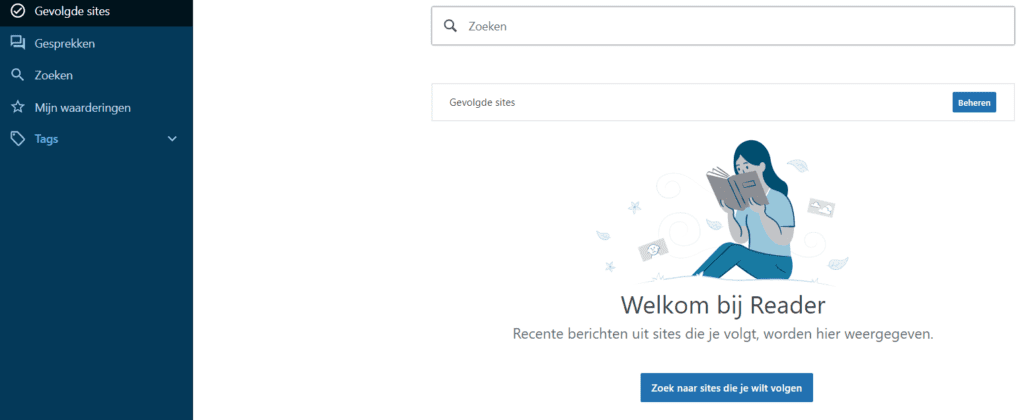Click the speech bubbles icon for Gesprekken
This screenshot has width=1024, height=420.
tap(18, 43)
